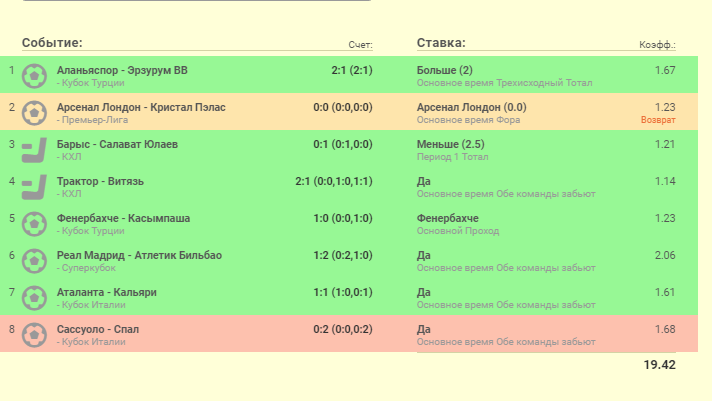Viewport: 712px width, 401px height.
Task: Click the hockey icon for Барыс - Салават Юлаев
Action: tap(35, 149)
